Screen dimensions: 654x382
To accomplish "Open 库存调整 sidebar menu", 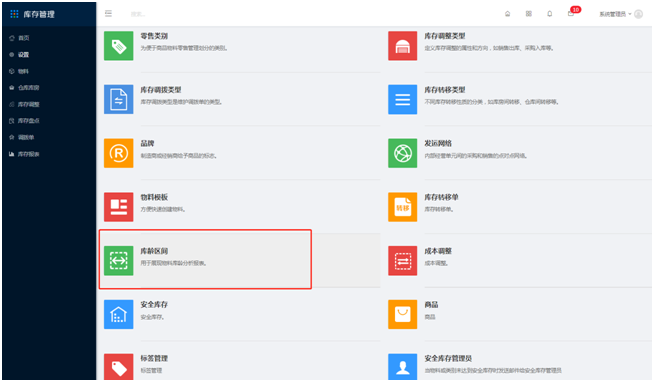I will (x=28, y=104).
